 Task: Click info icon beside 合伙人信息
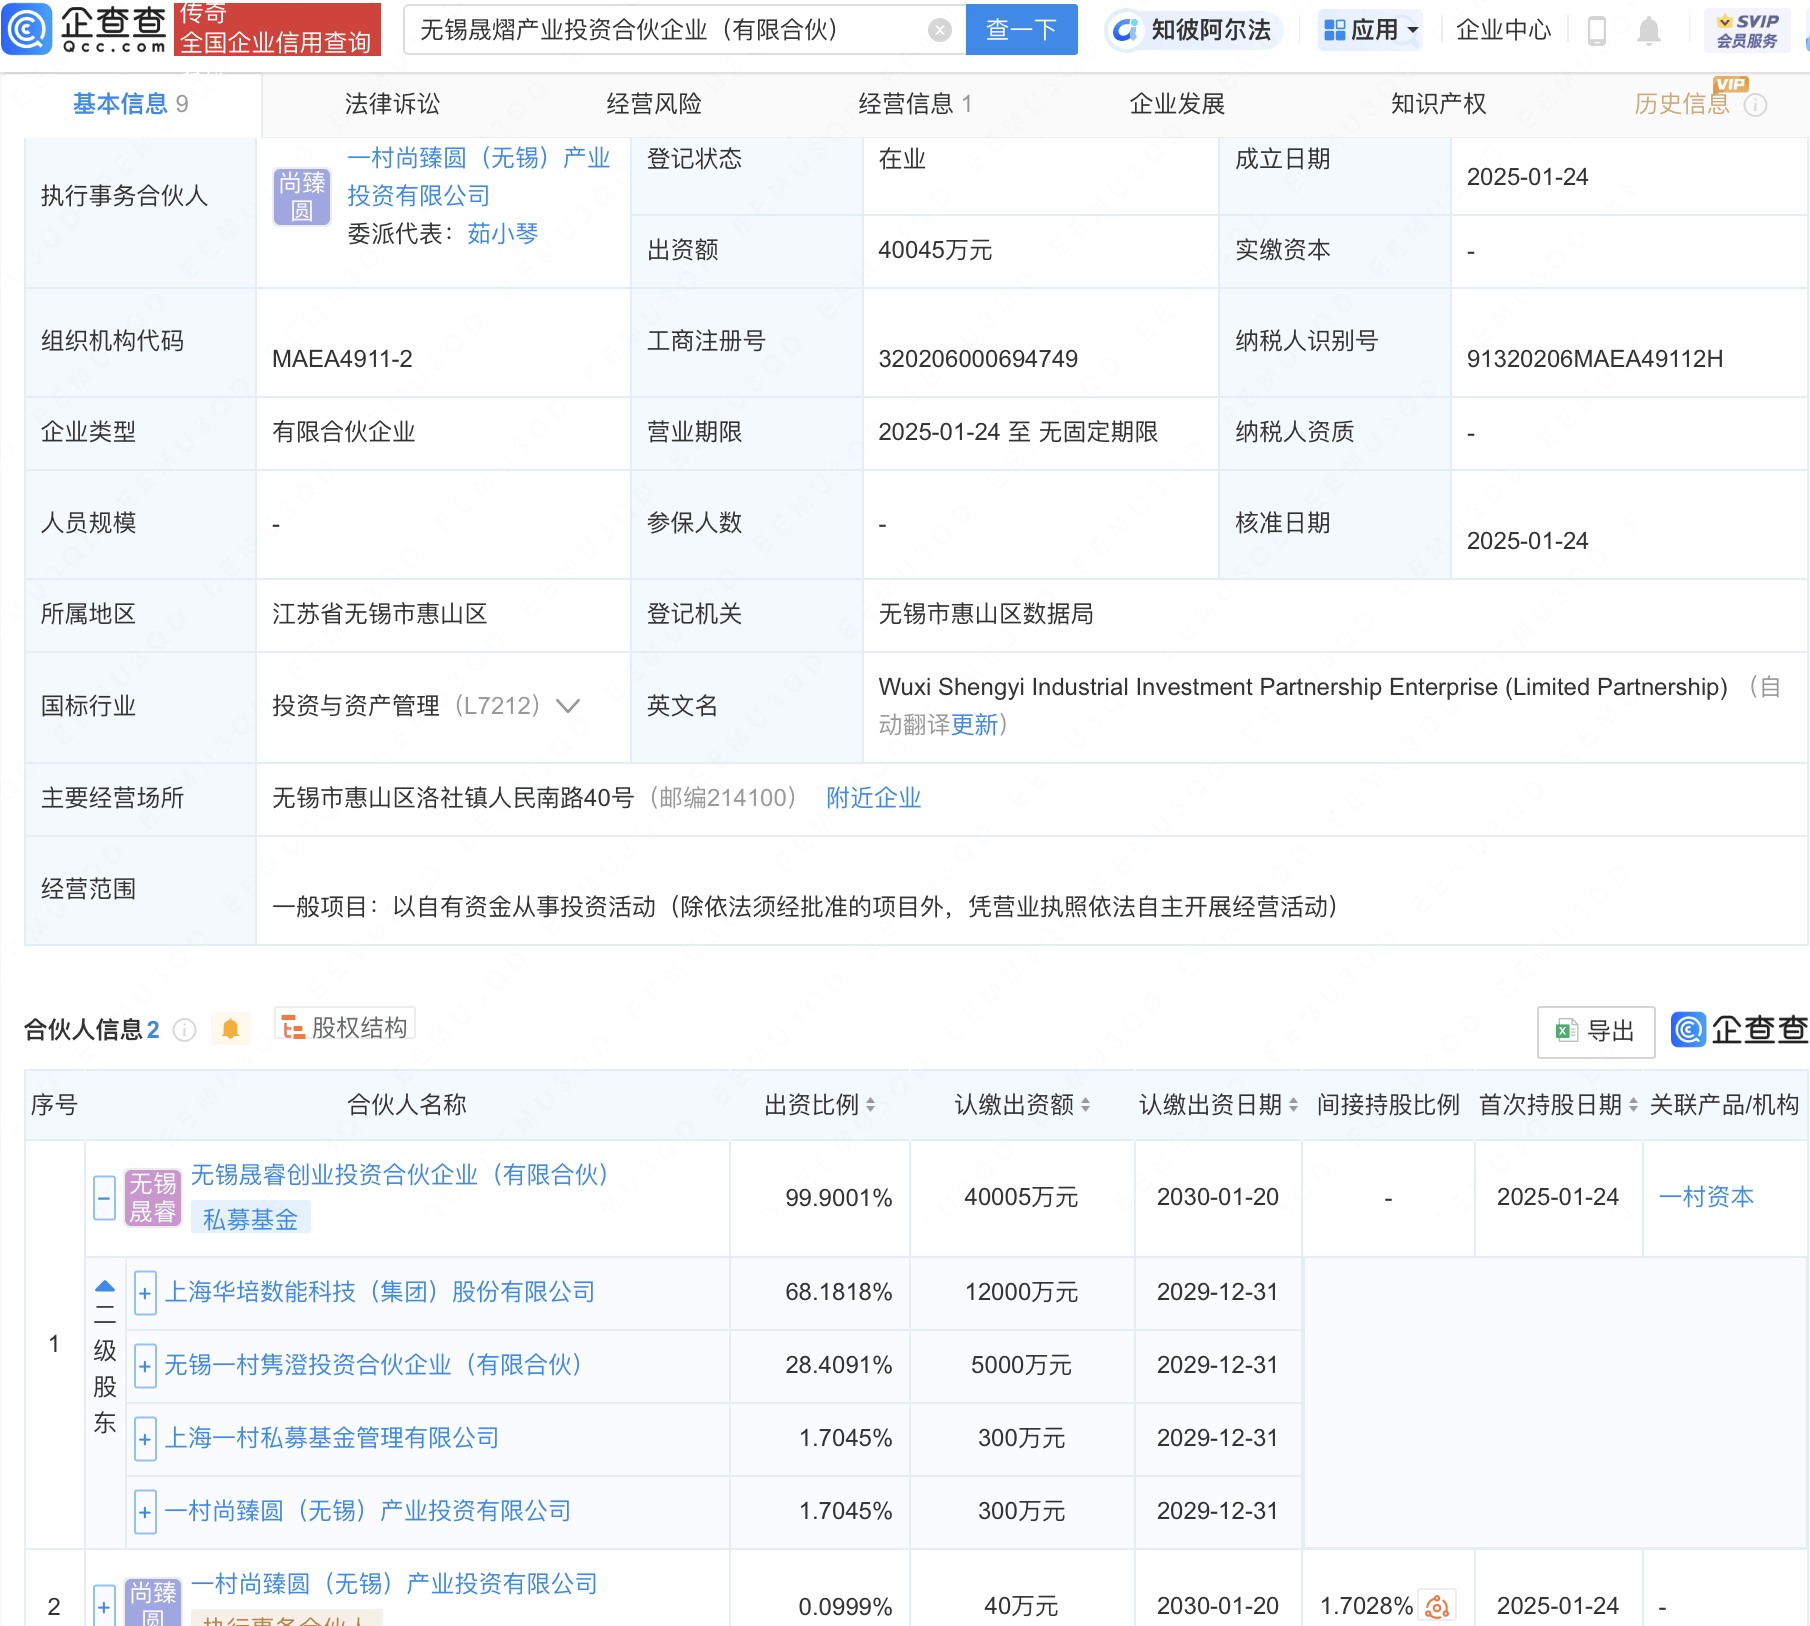pyautogui.click(x=184, y=1030)
